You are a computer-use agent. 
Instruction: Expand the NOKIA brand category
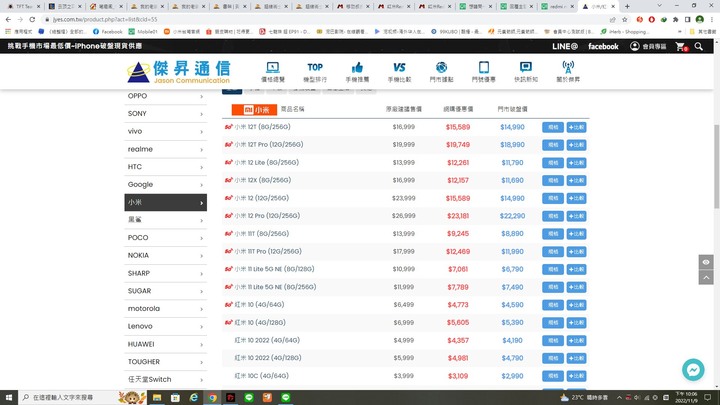[165, 255]
